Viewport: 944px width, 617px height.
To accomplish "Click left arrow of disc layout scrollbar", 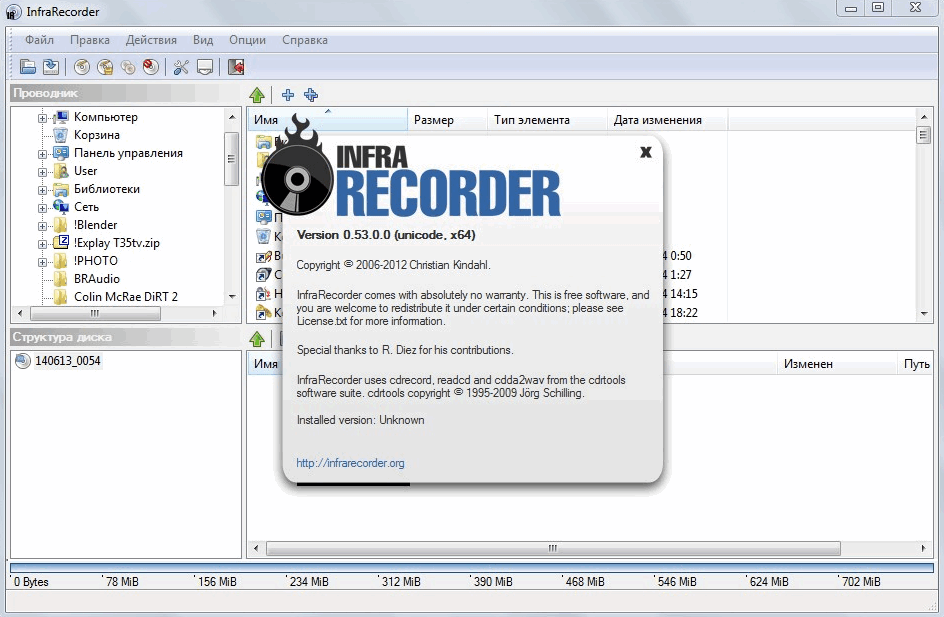I will click(256, 548).
